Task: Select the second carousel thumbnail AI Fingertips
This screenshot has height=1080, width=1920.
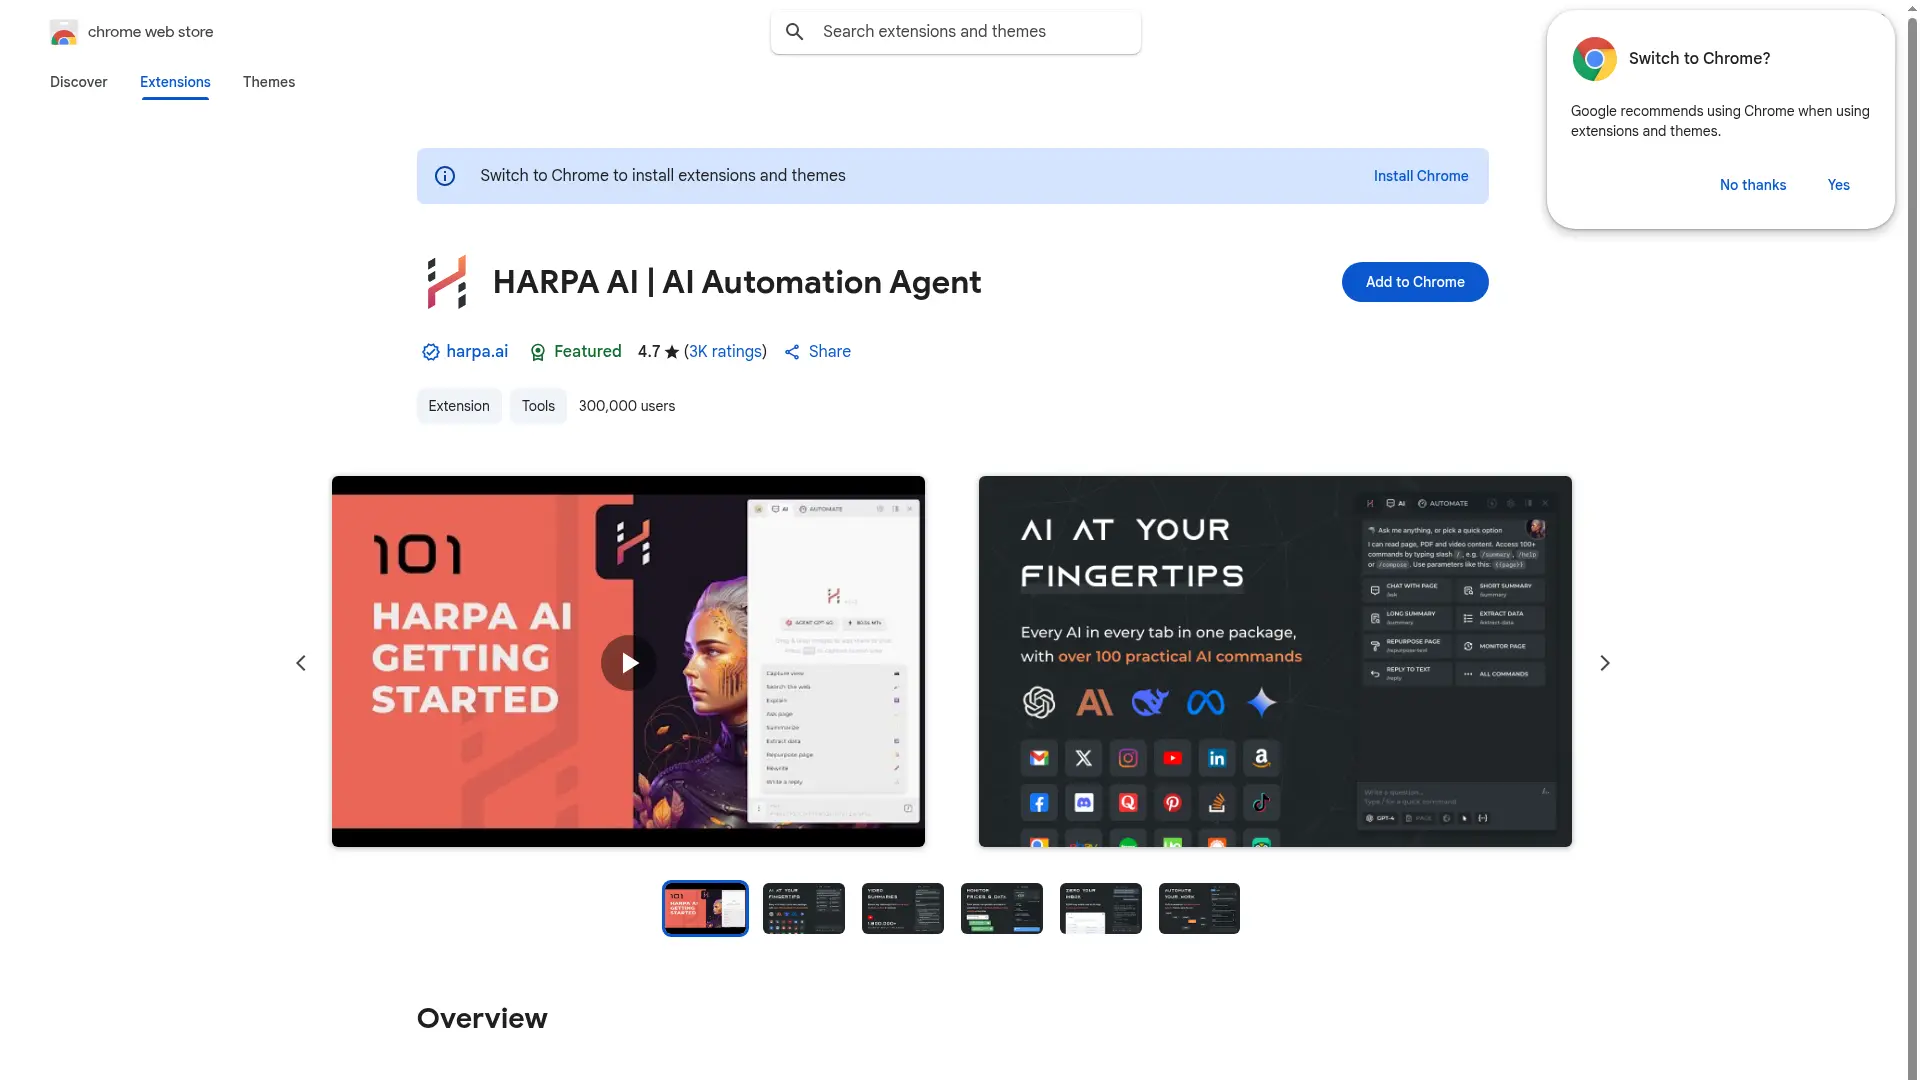Action: [803, 908]
